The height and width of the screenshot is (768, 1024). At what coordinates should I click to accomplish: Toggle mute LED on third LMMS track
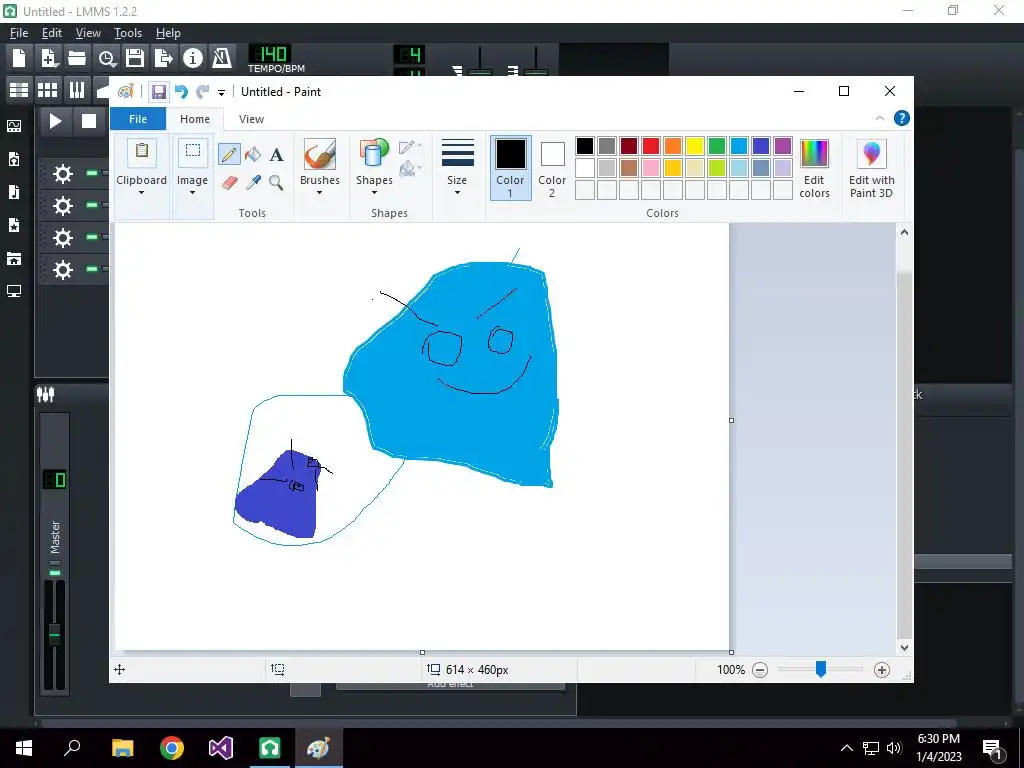pos(92,237)
